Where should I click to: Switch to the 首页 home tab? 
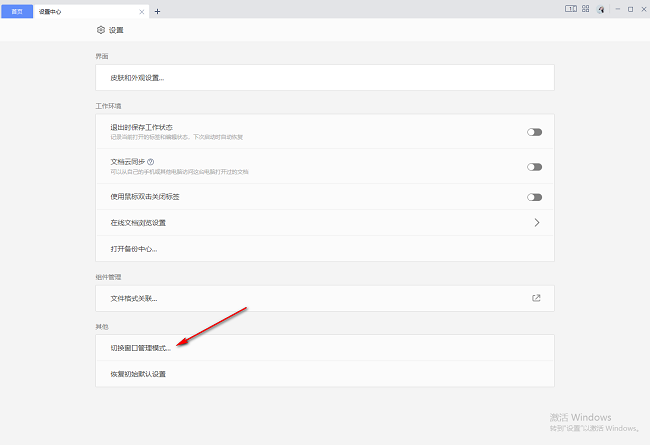[x=17, y=12]
